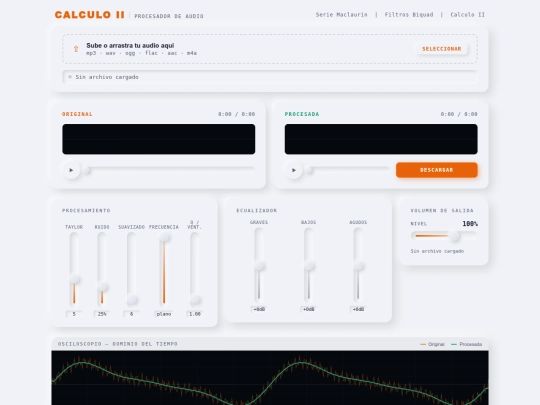Image resolution: width=540 pixels, height=405 pixels.
Task: Click the PROCESADA panel heading
Action: pos(302,114)
